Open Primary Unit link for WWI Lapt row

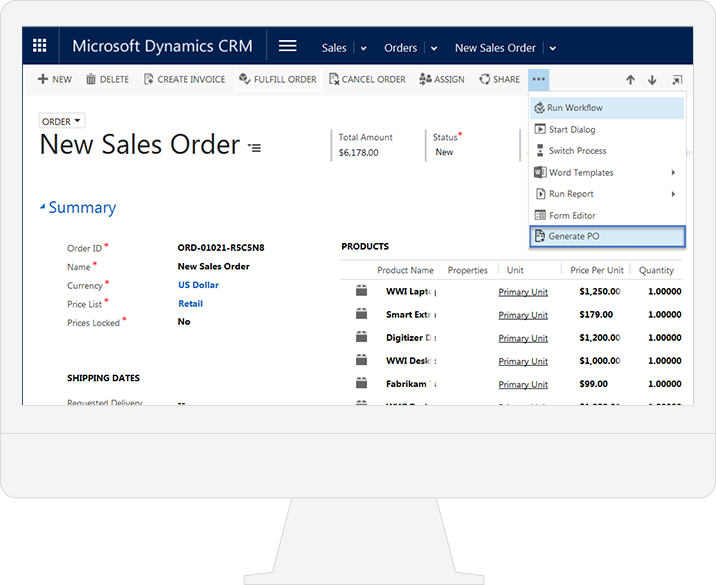coord(523,292)
